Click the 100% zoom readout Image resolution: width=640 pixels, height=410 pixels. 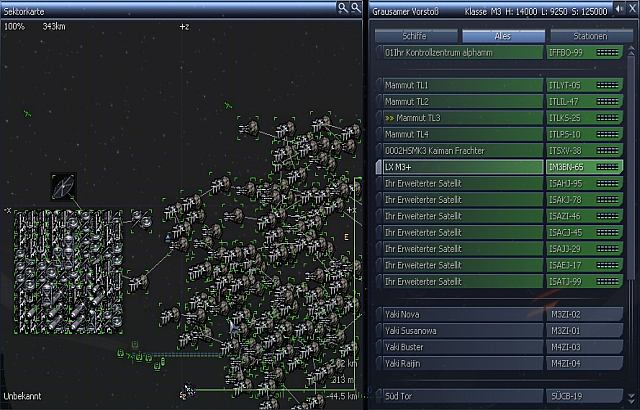pos(14,27)
